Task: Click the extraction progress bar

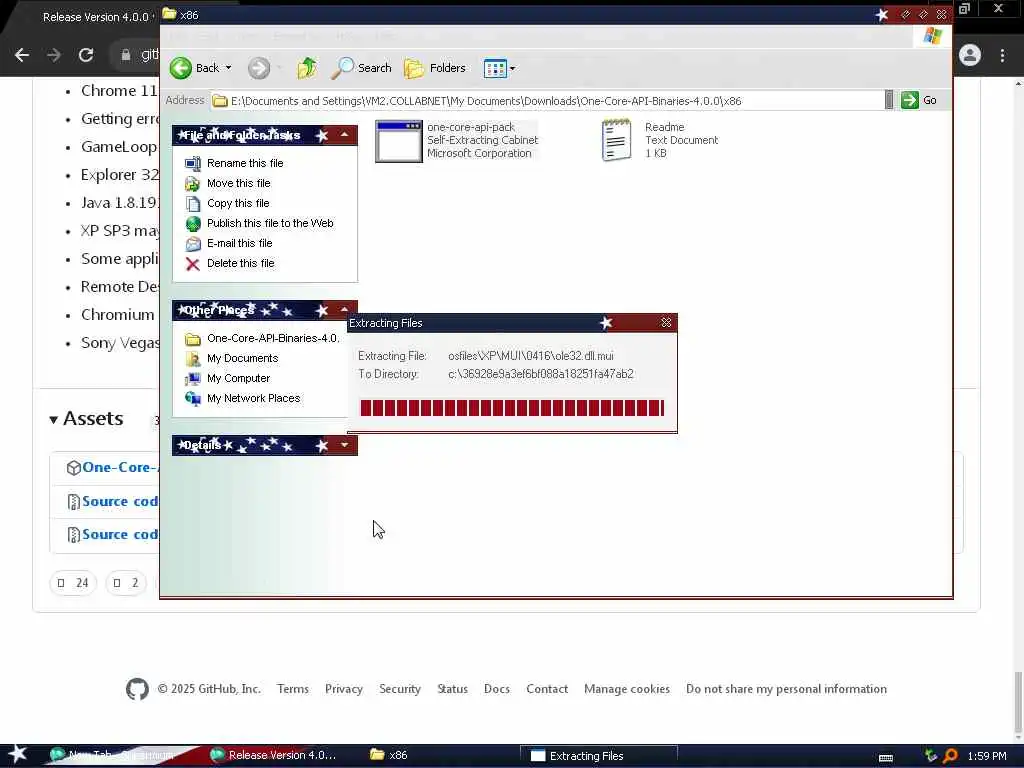Action: pyautogui.click(x=512, y=408)
